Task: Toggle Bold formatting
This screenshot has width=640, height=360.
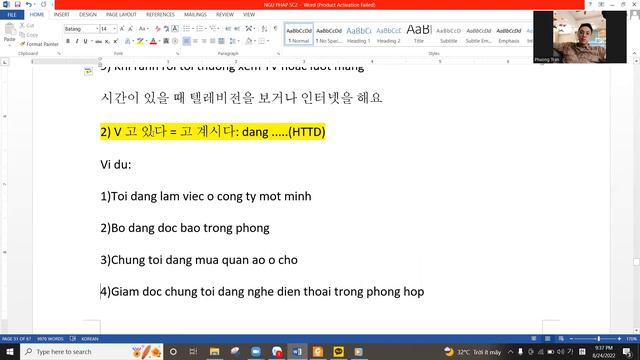Action: pos(68,41)
